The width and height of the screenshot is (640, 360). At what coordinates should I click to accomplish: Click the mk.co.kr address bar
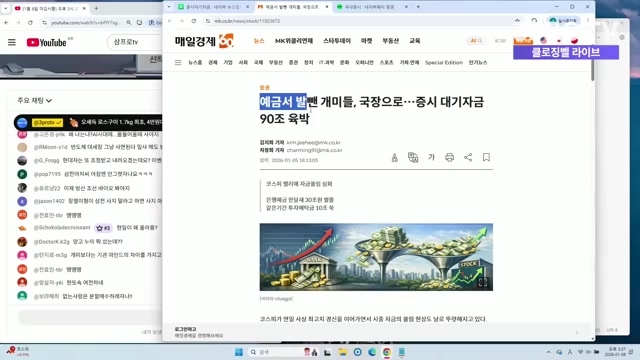(355, 21)
